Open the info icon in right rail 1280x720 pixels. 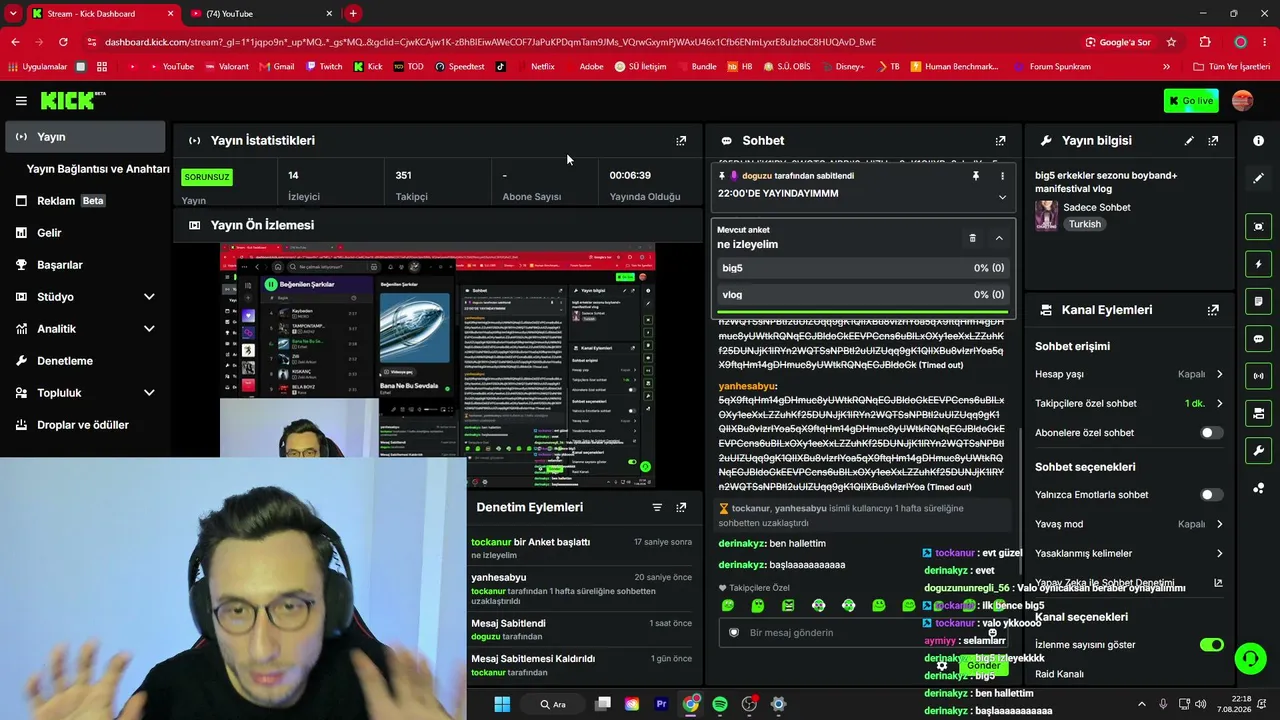(x=1258, y=141)
